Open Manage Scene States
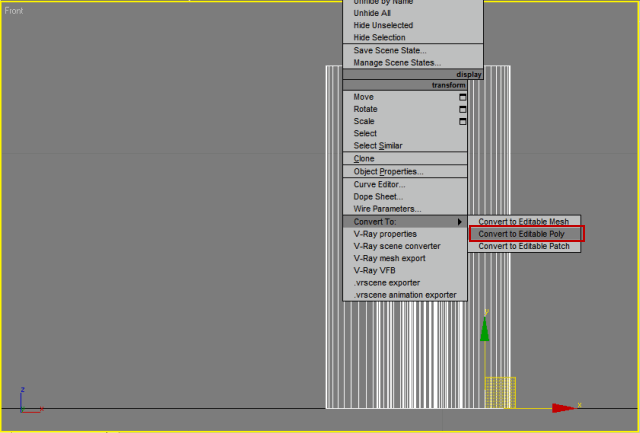640x433 pixels. 413,63
